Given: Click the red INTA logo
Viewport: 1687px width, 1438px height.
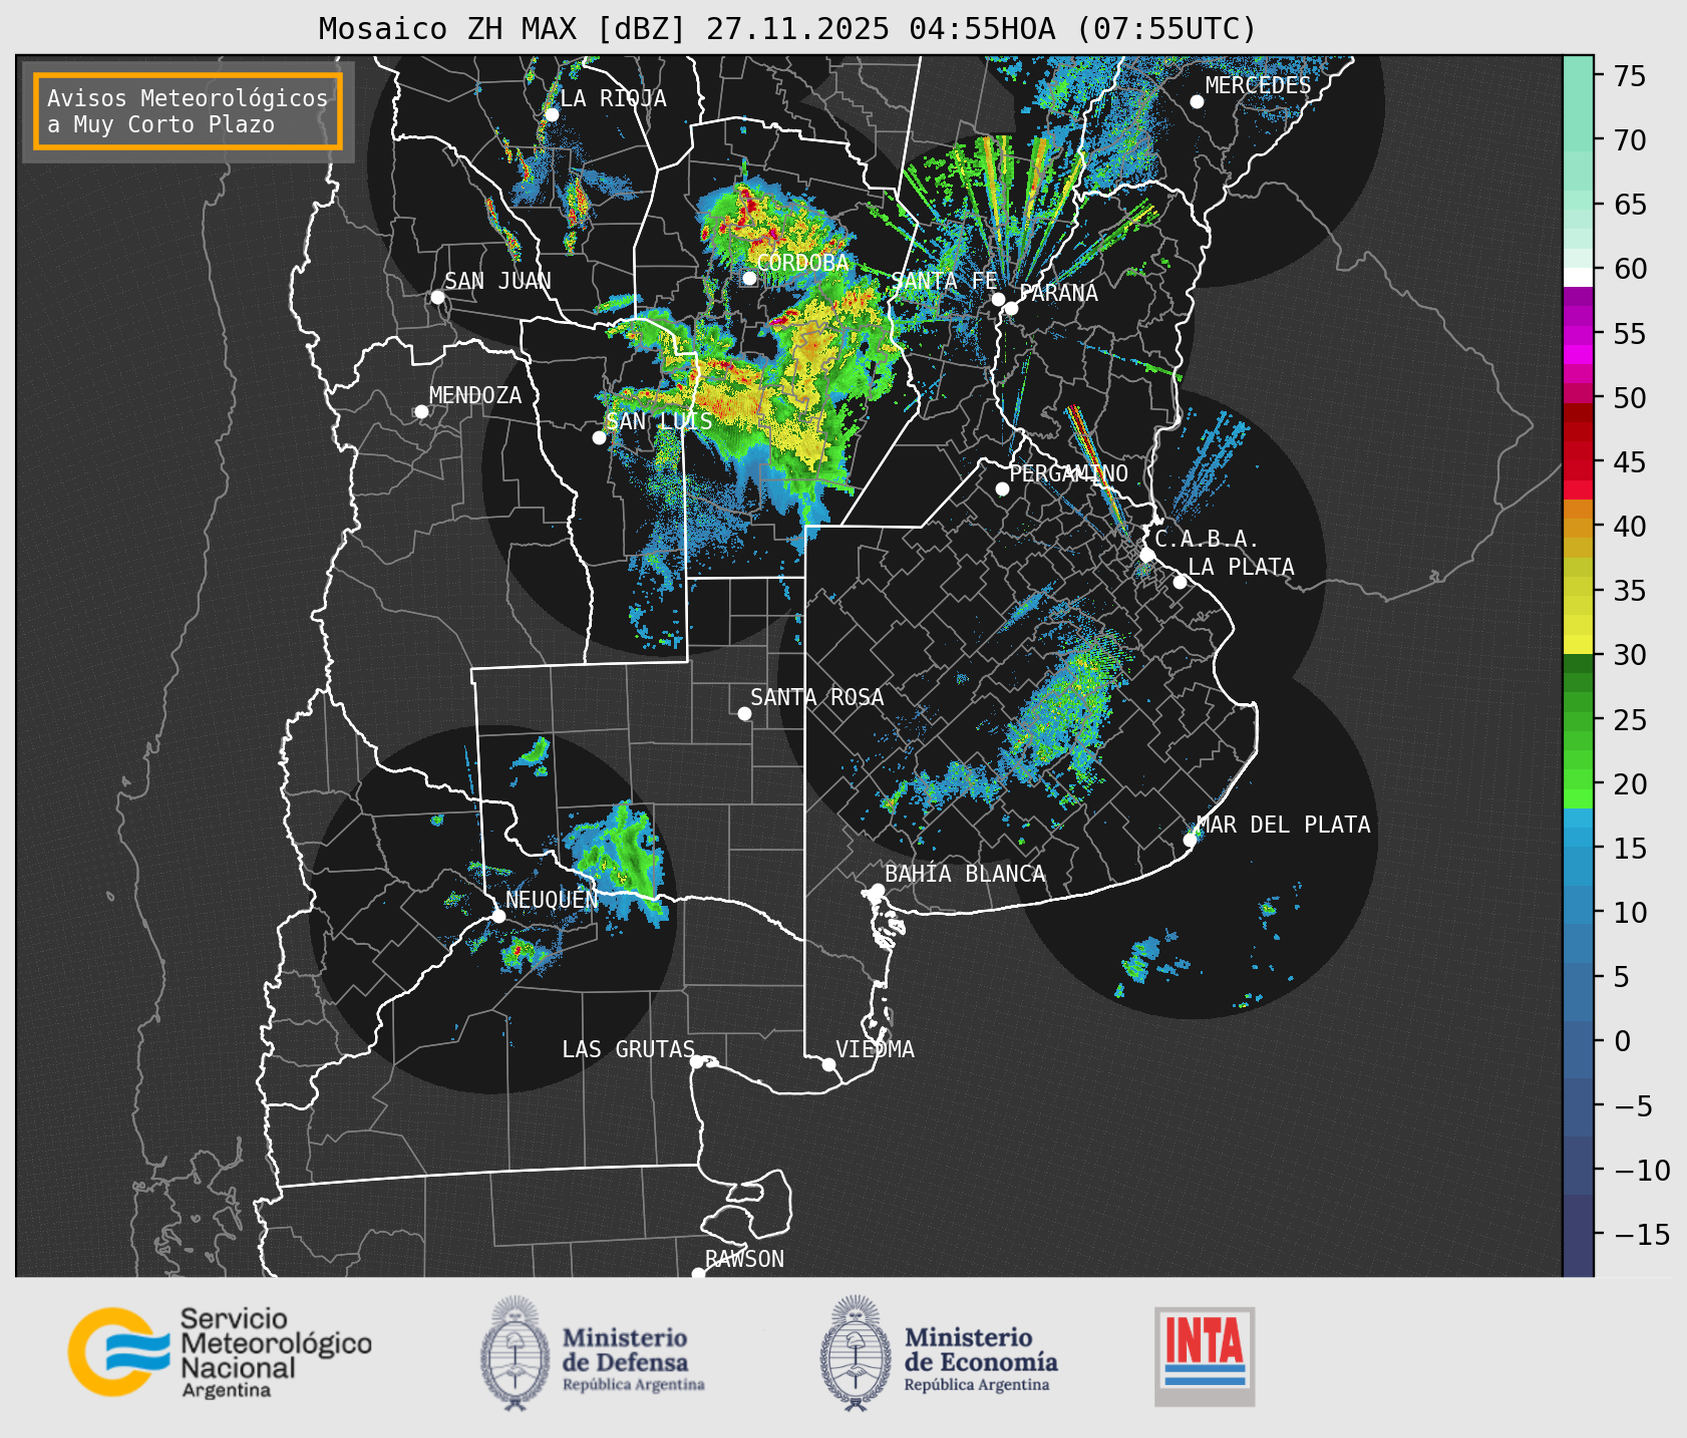Looking at the screenshot, I should (1204, 1355).
